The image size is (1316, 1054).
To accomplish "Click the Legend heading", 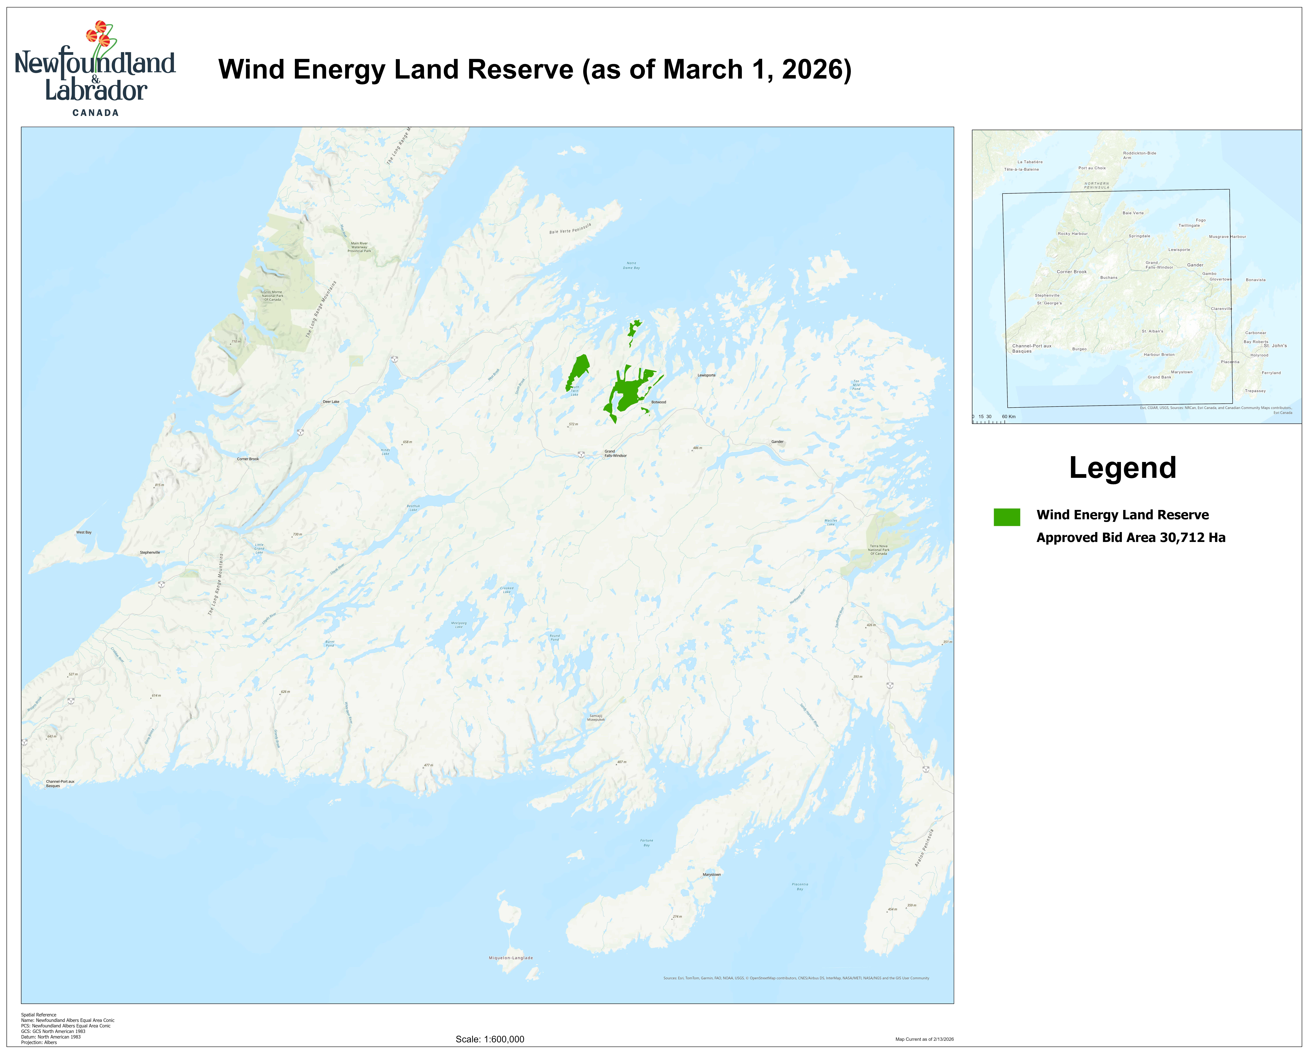I will [x=1122, y=468].
